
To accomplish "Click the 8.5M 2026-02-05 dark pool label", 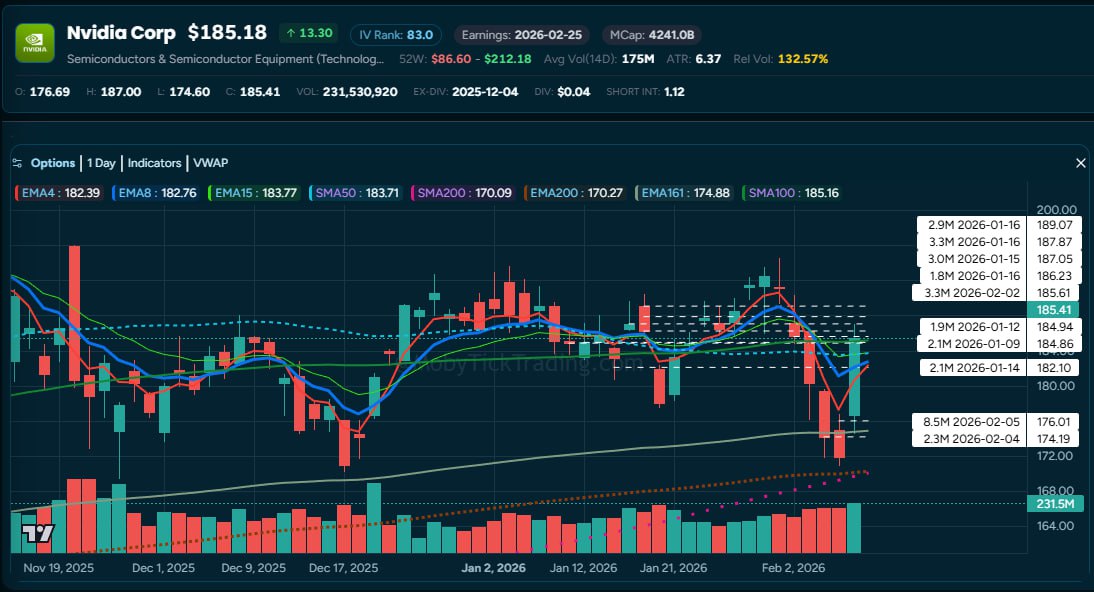I will 970,421.
